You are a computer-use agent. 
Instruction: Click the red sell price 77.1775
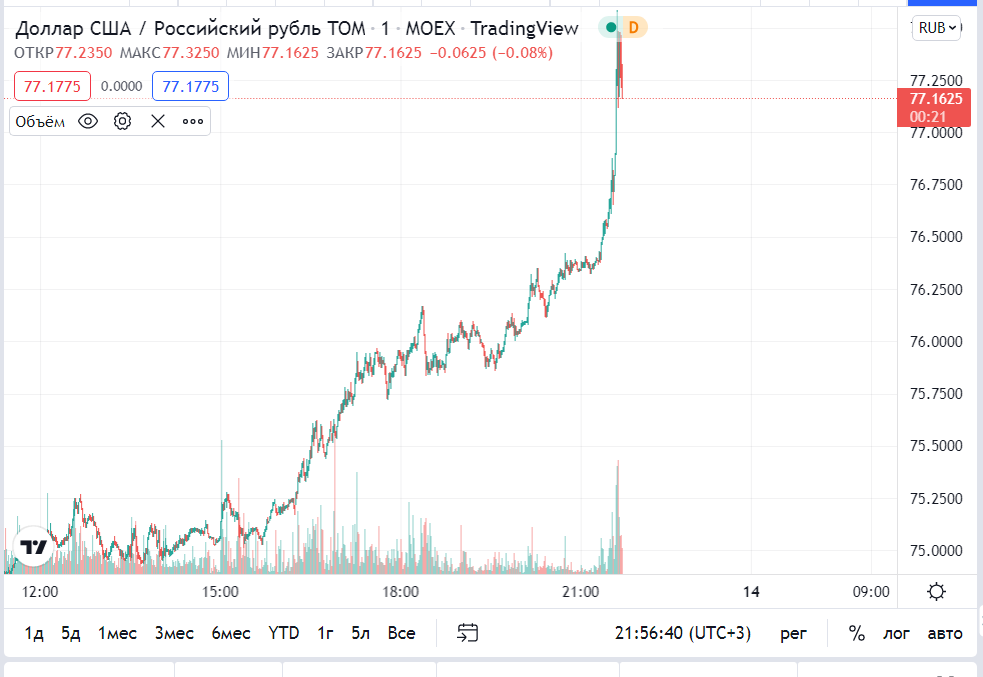(x=53, y=87)
